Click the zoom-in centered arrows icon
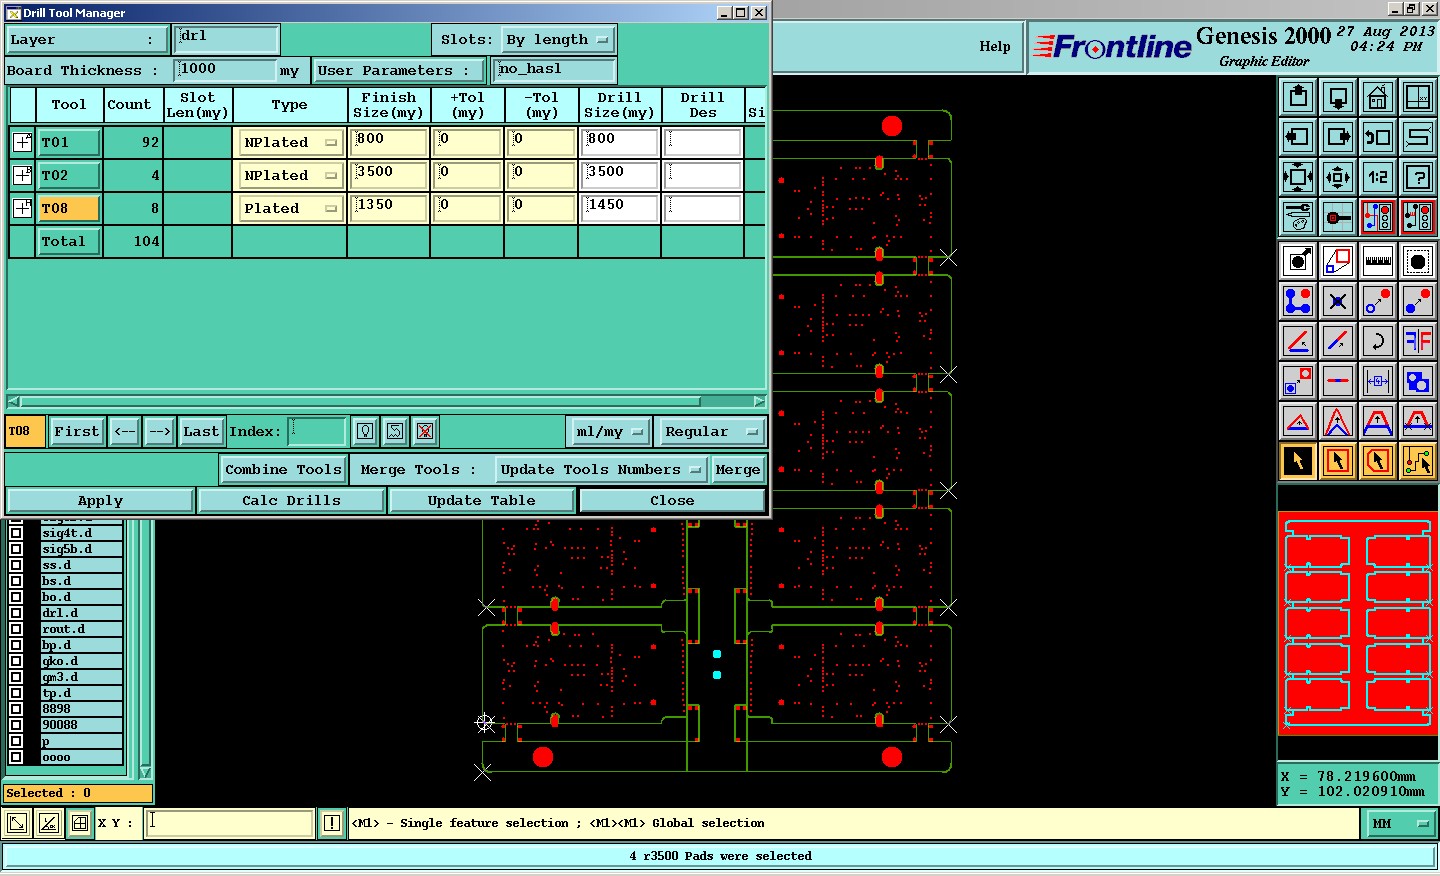This screenshot has height=876, width=1440. [x=1338, y=177]
